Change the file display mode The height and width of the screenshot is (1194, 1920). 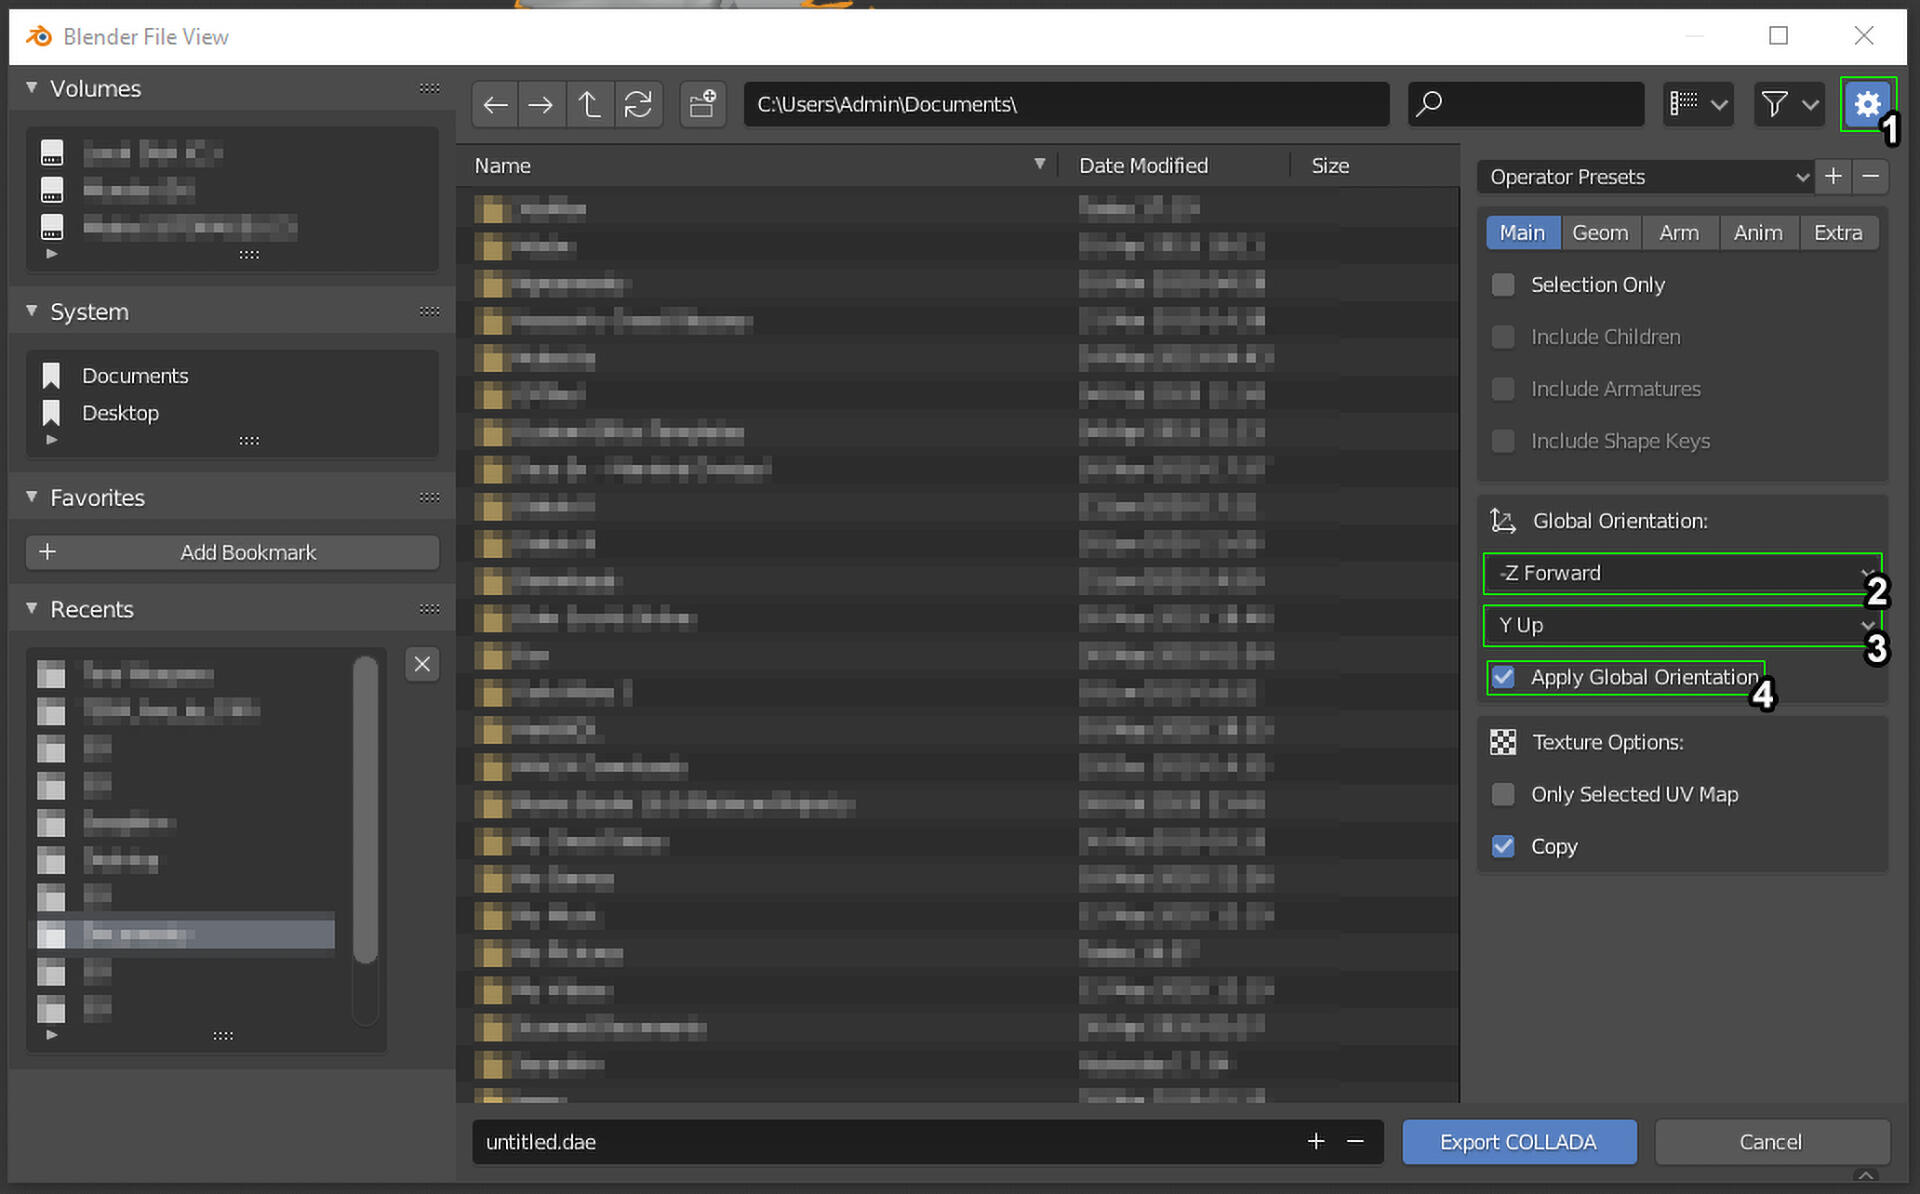pos(1697,104)
